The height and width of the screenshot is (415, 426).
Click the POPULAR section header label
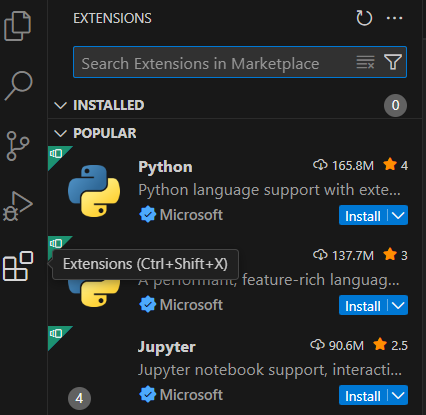click(105, 133)
